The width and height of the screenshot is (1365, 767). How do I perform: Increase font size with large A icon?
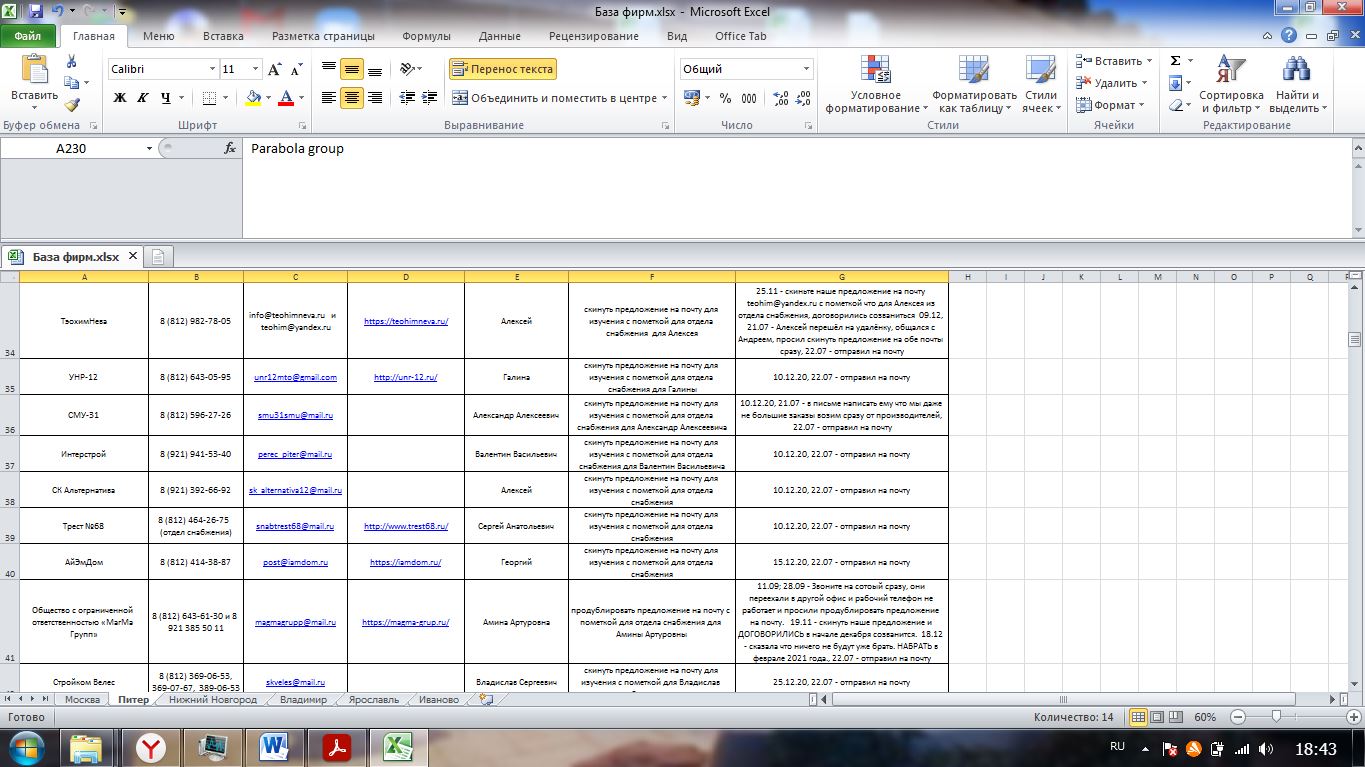[275, 69]
